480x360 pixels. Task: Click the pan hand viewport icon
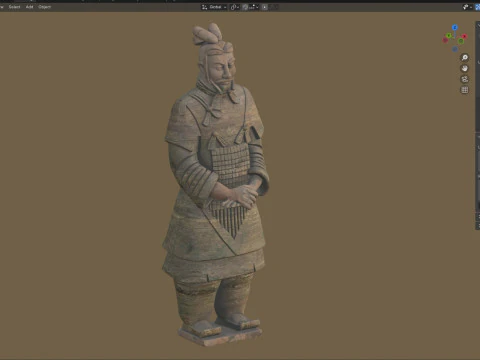[465, 68]
